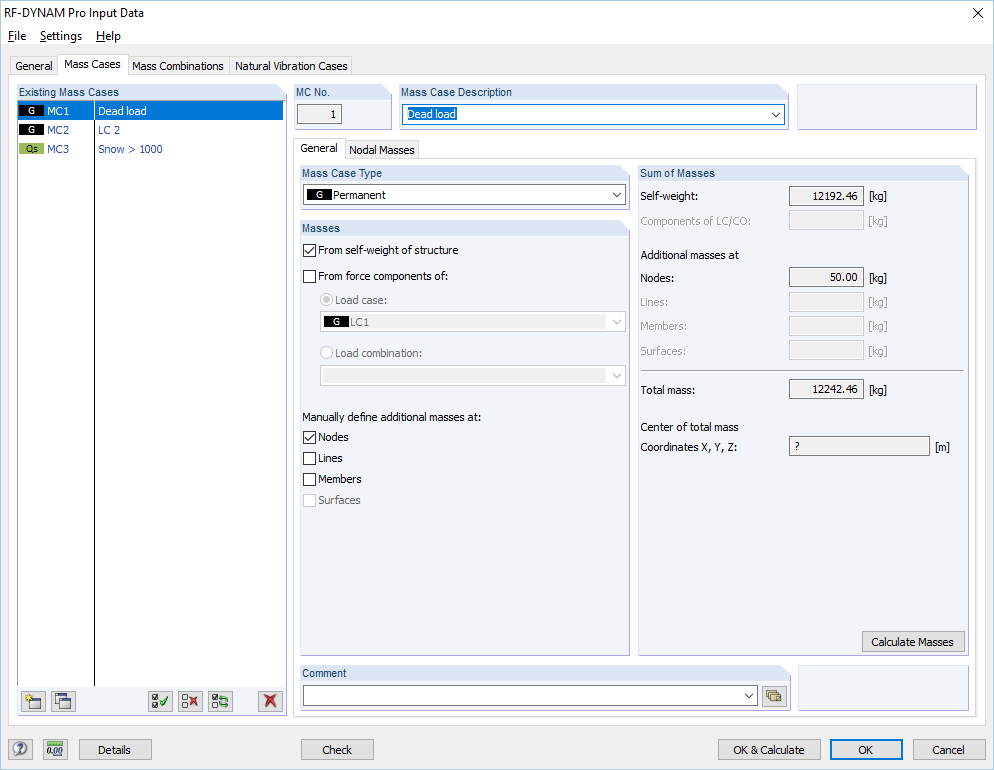Viewport: 994px width, 770px height.
Task: Open the load combination dropdown
Action: [x=617, y=376]
